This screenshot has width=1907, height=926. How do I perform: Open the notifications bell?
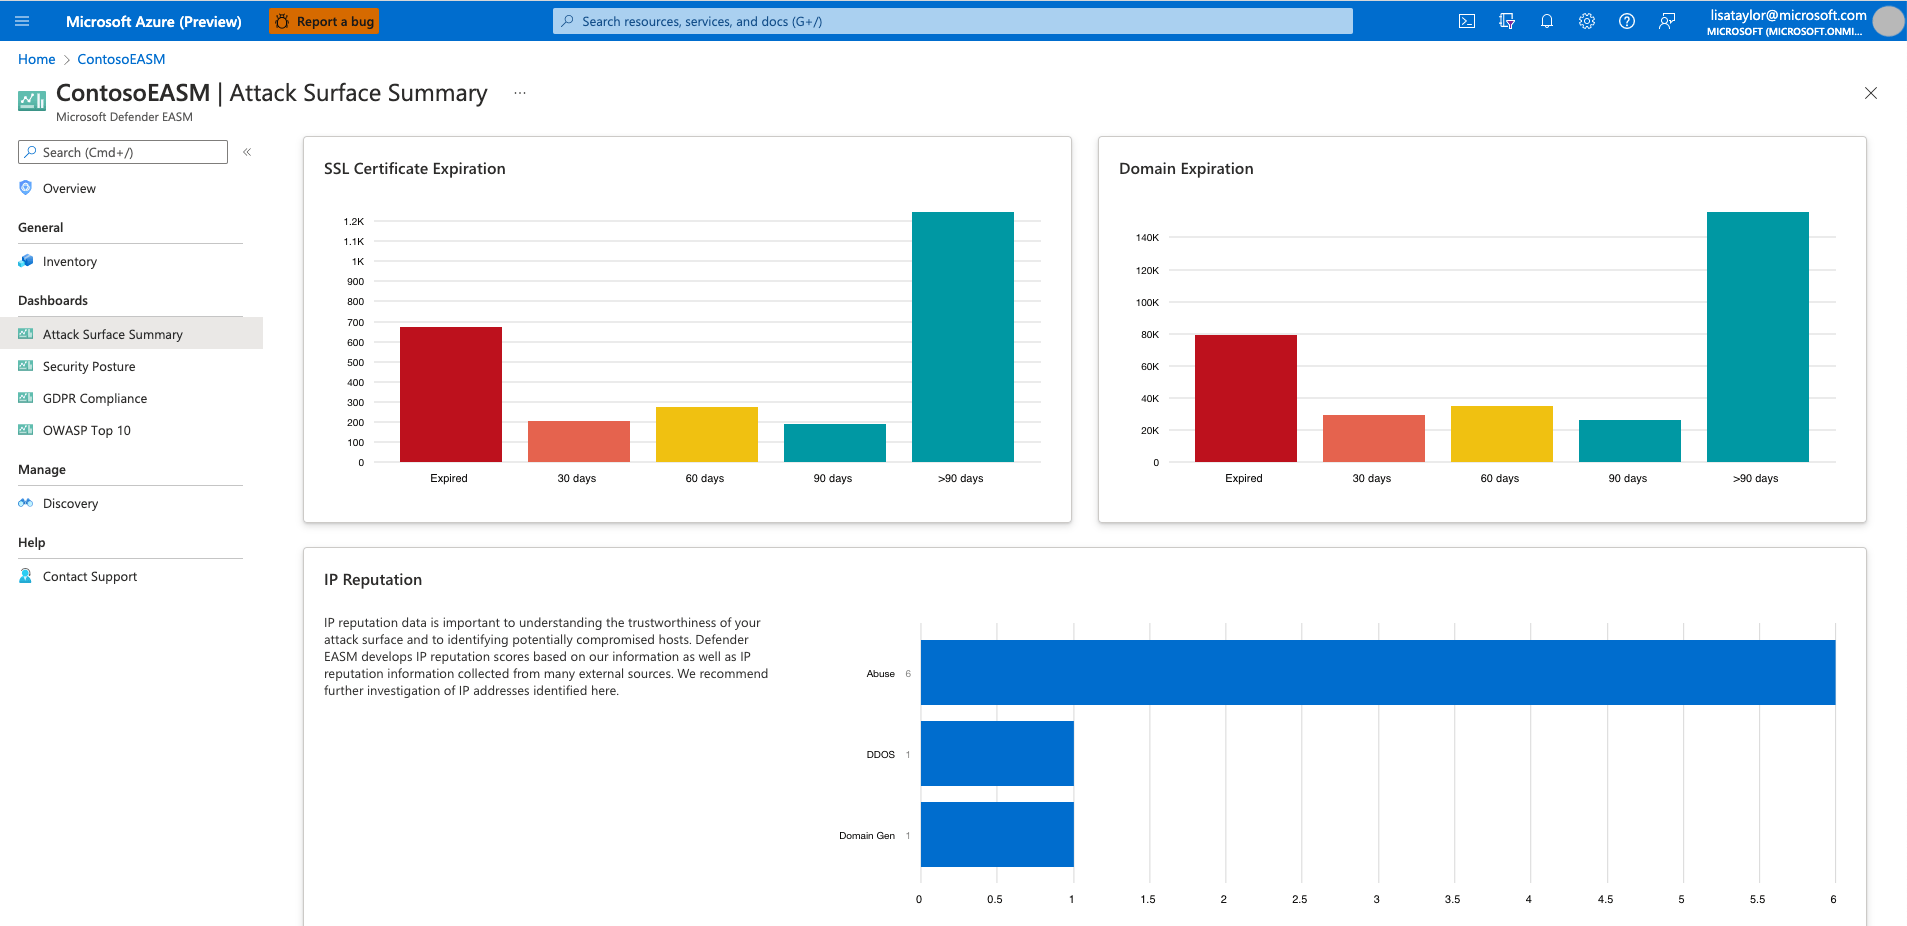1547,21
